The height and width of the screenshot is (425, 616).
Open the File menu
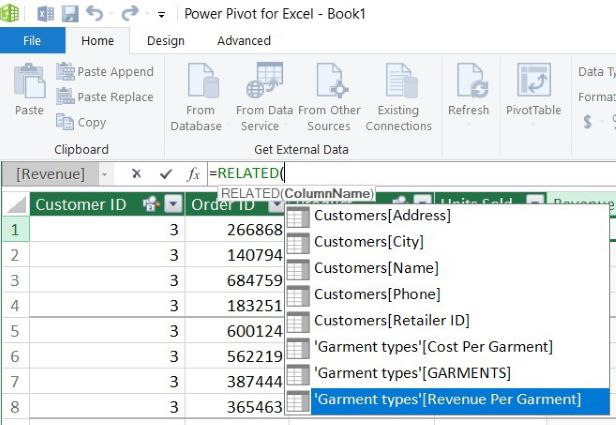(32, 41)
